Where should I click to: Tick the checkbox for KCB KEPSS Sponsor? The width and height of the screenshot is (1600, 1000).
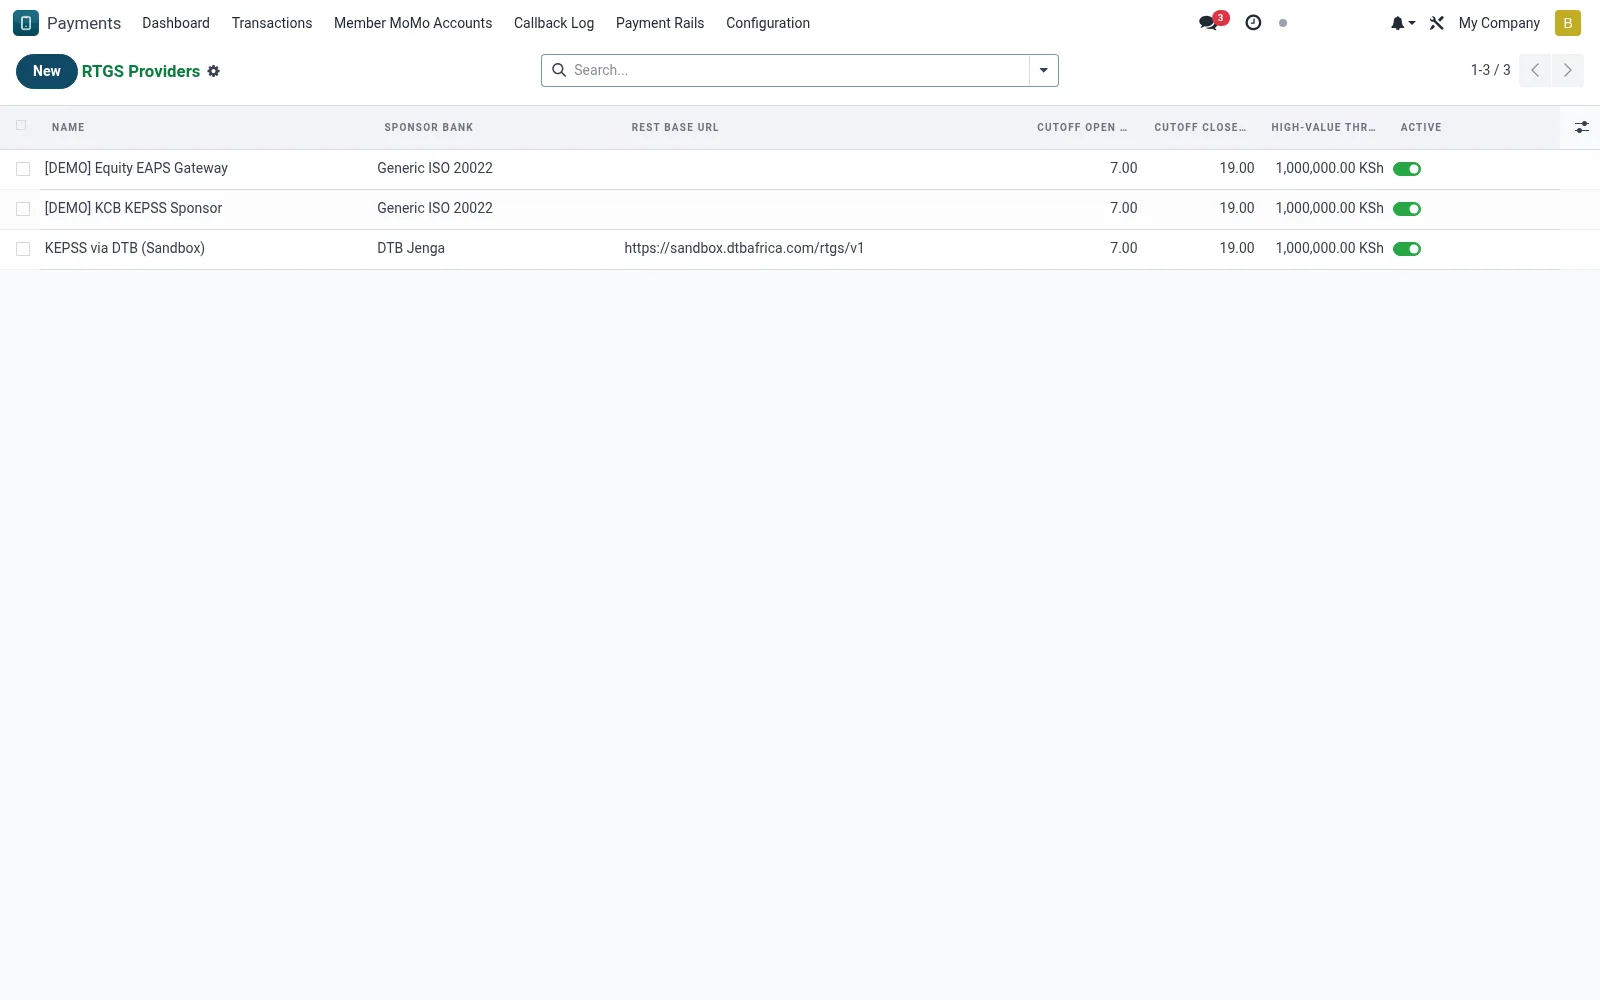click(23, 209)
